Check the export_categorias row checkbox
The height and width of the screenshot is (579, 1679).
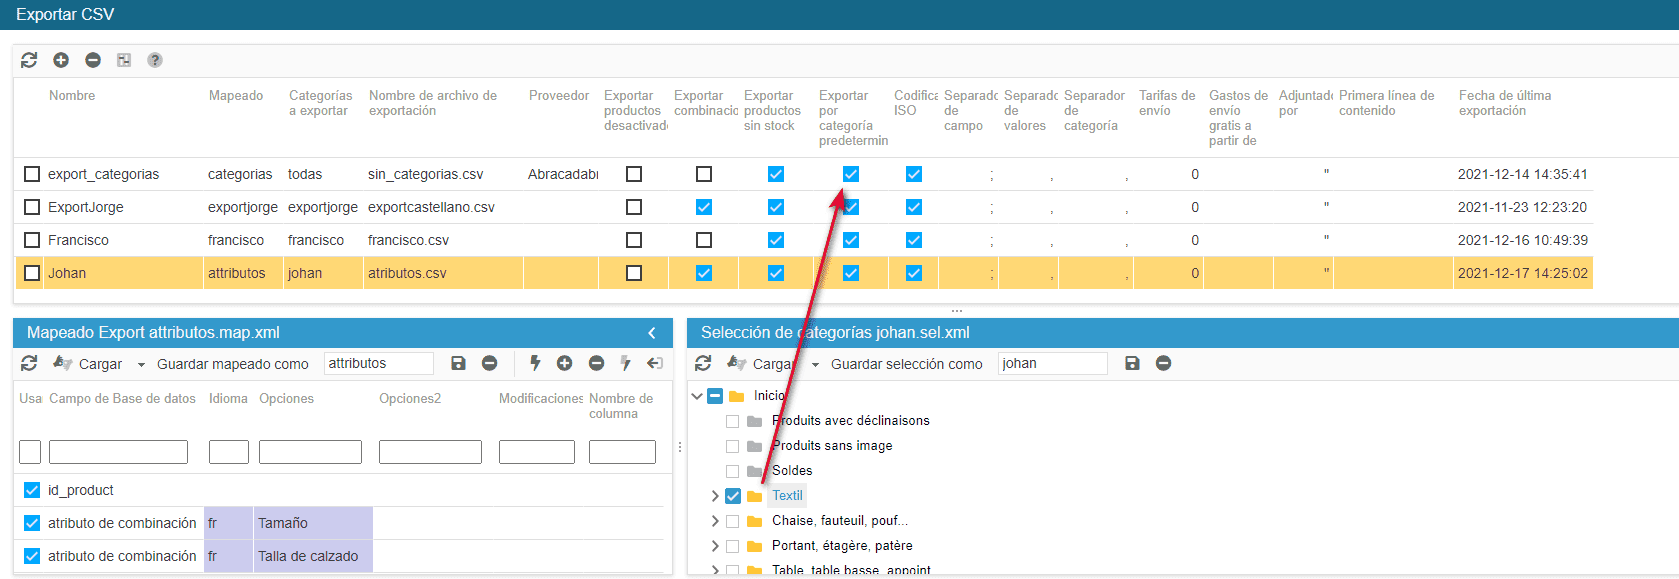pyautogui.click(x=32, y=174)
